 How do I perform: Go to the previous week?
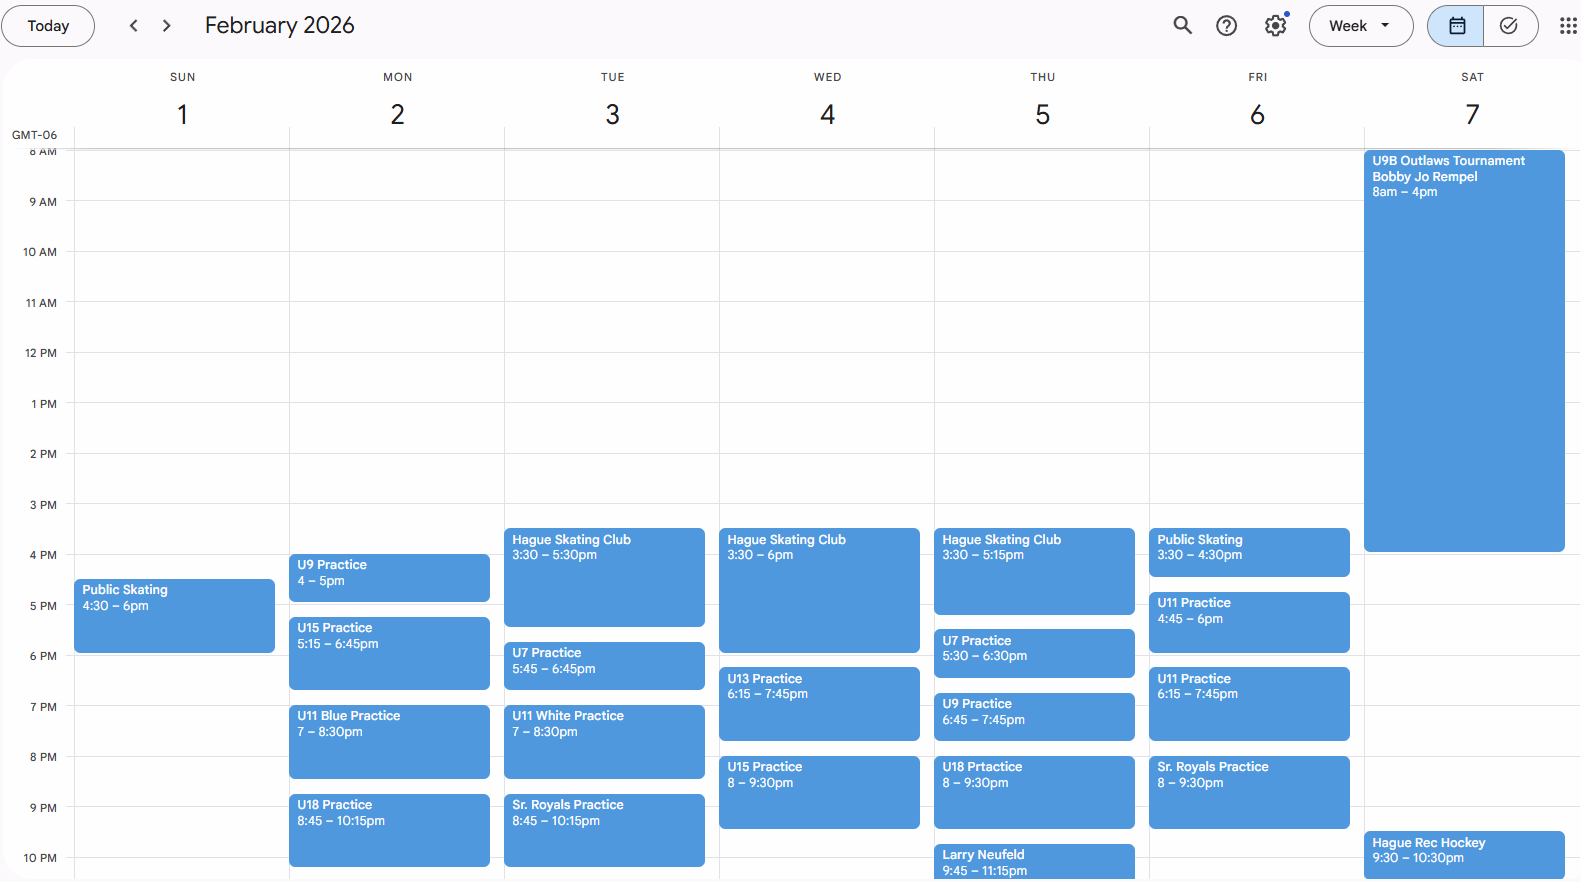point(134,26)
